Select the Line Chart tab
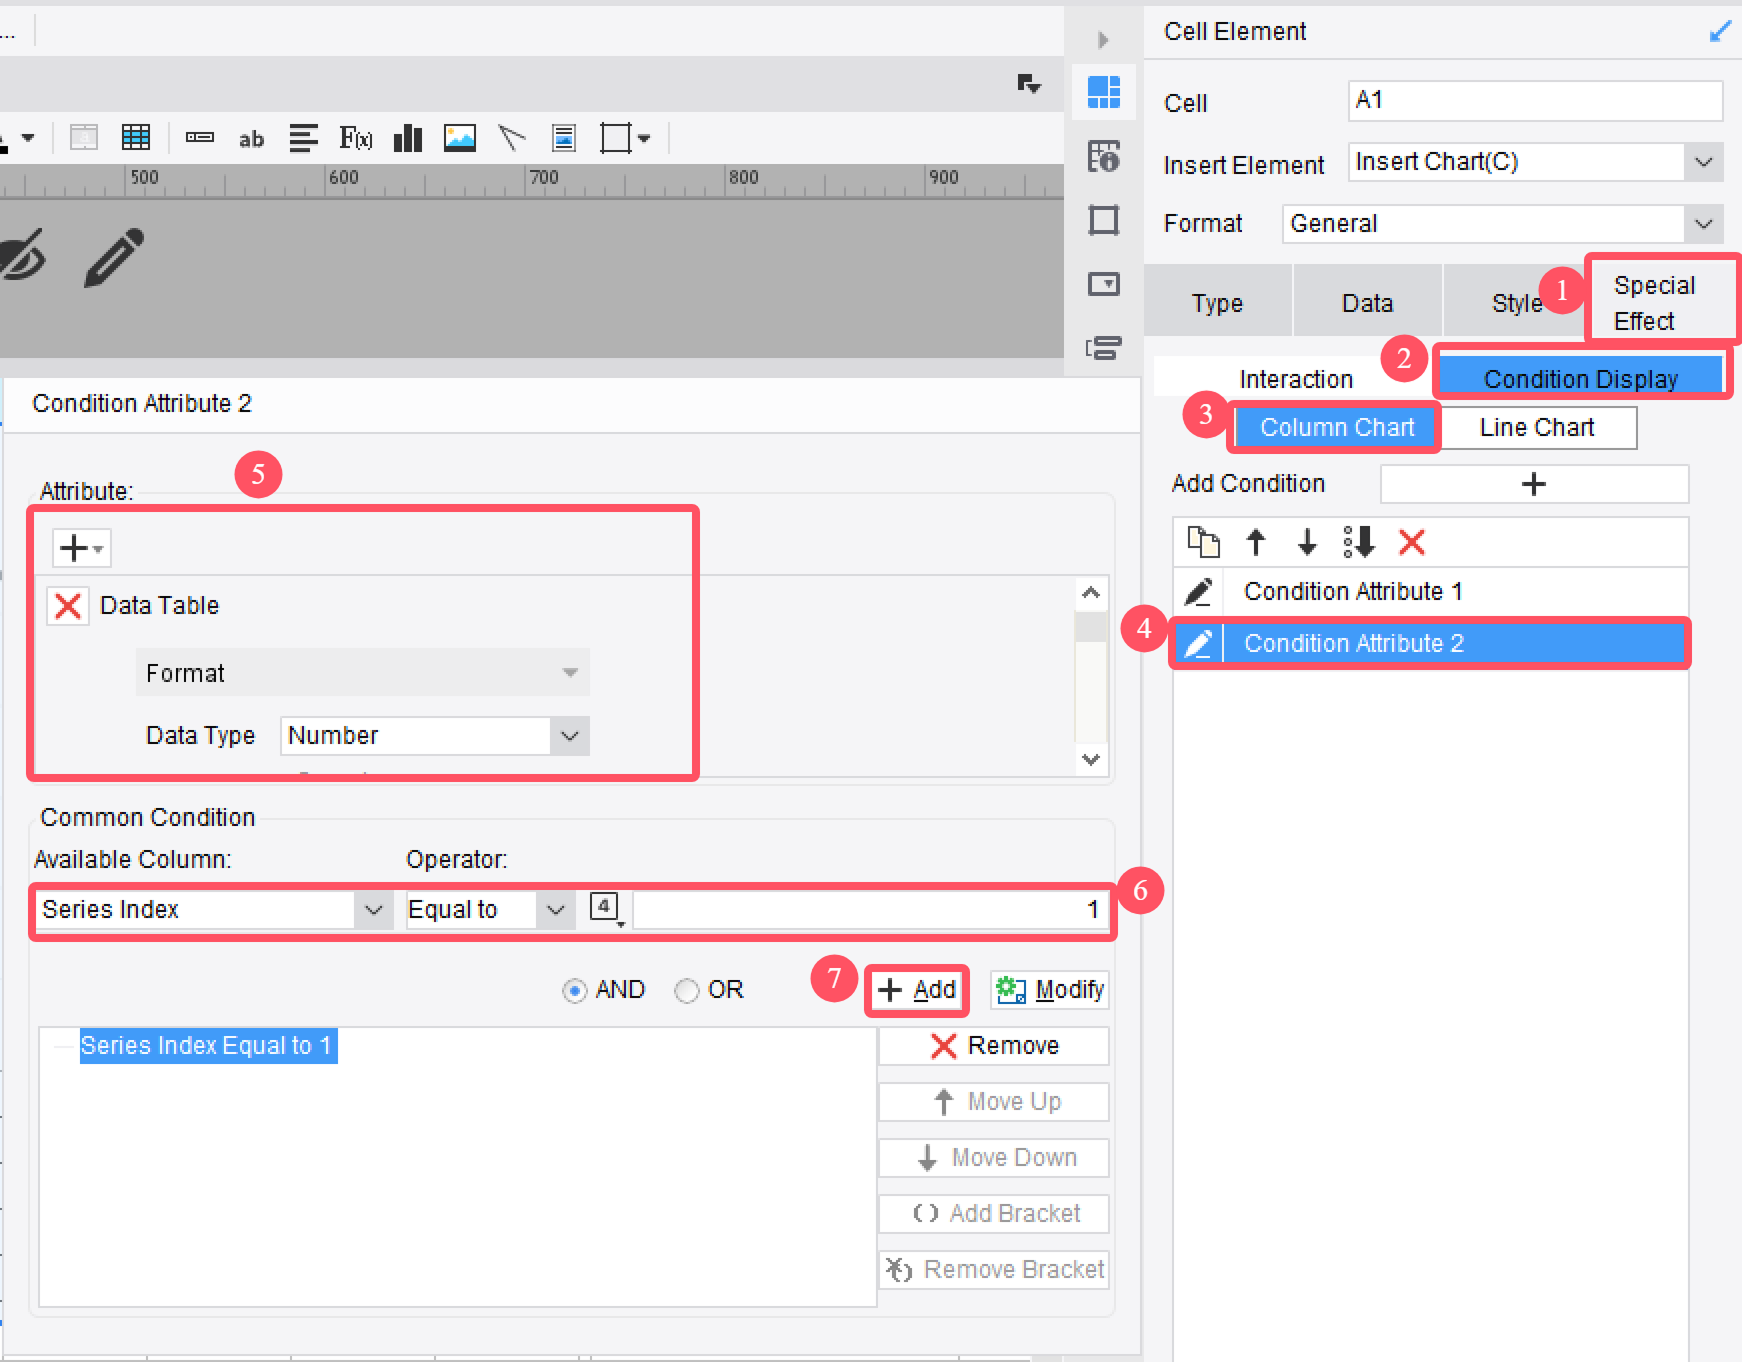The height and width of the screenshot is (1362, 1742). [x=1537, y=428]
